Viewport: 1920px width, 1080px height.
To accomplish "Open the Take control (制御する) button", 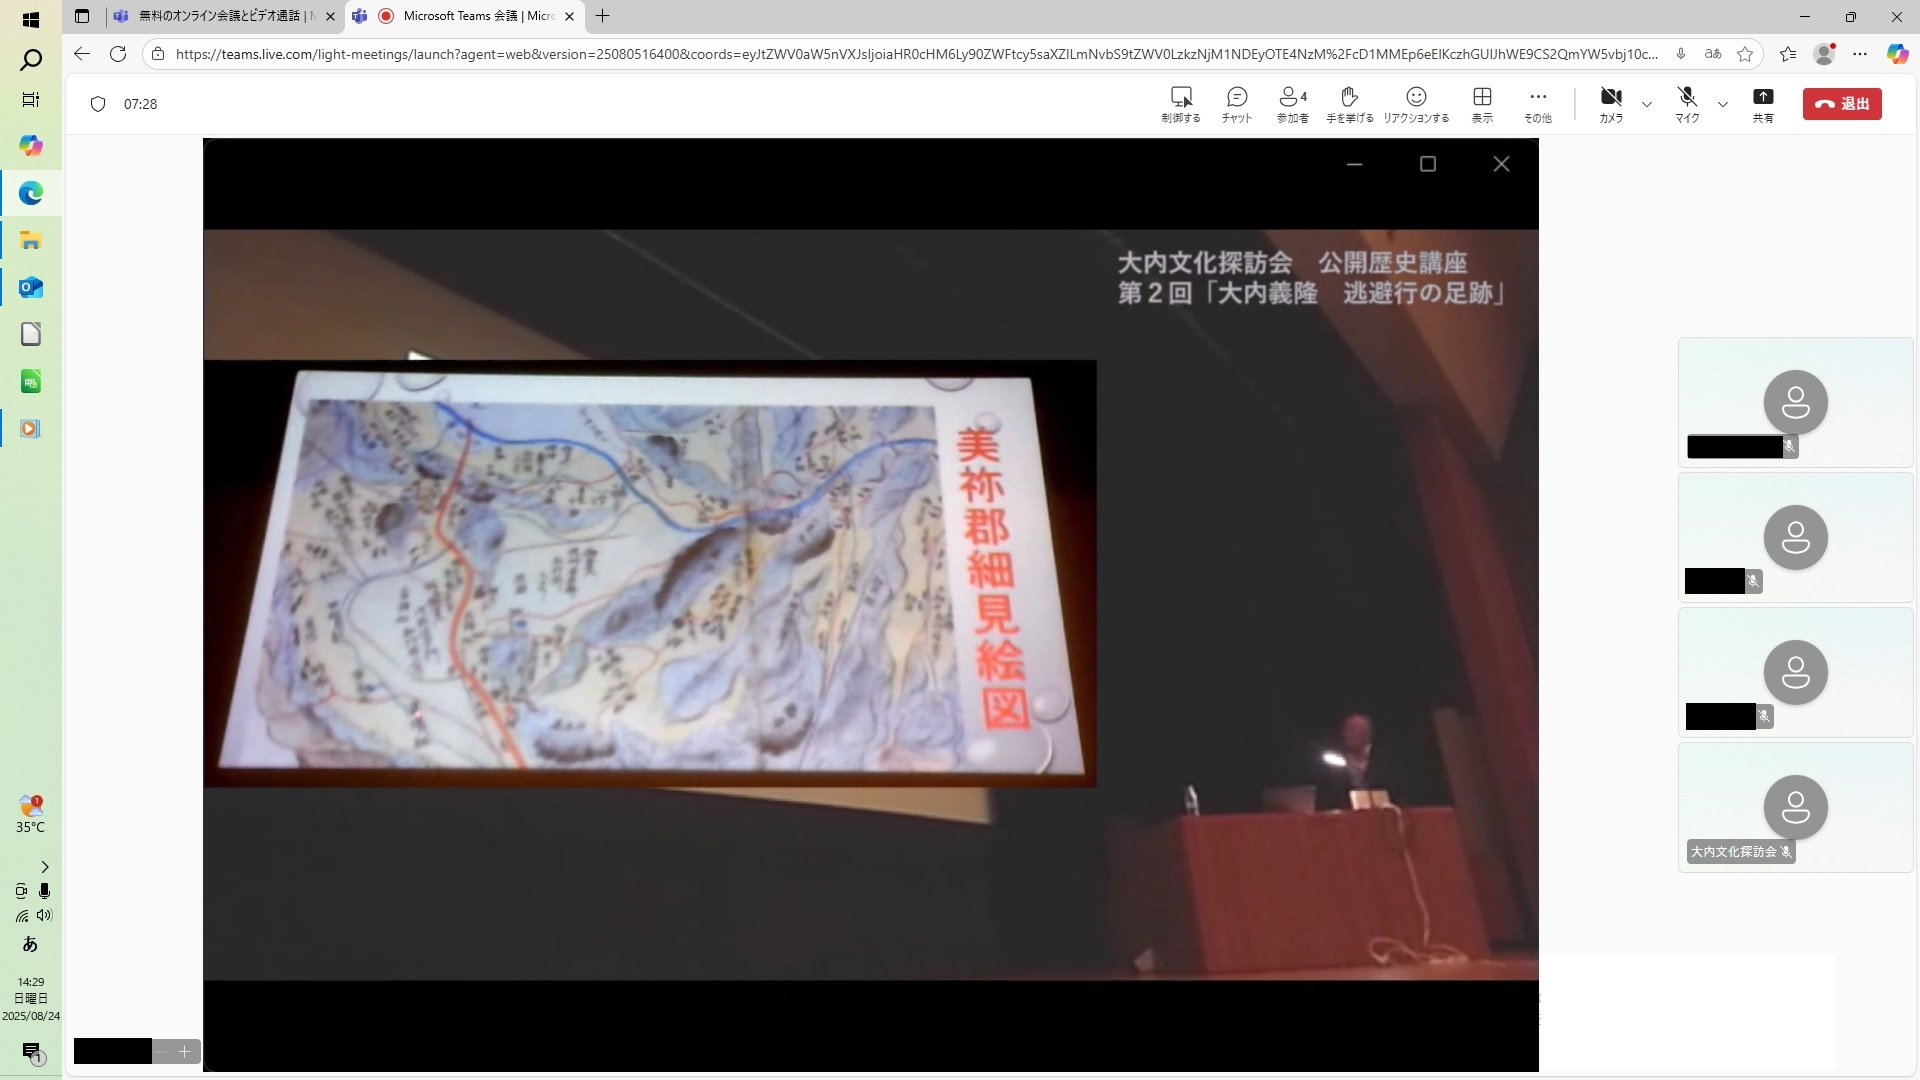I will click(x=1181, y=104).
